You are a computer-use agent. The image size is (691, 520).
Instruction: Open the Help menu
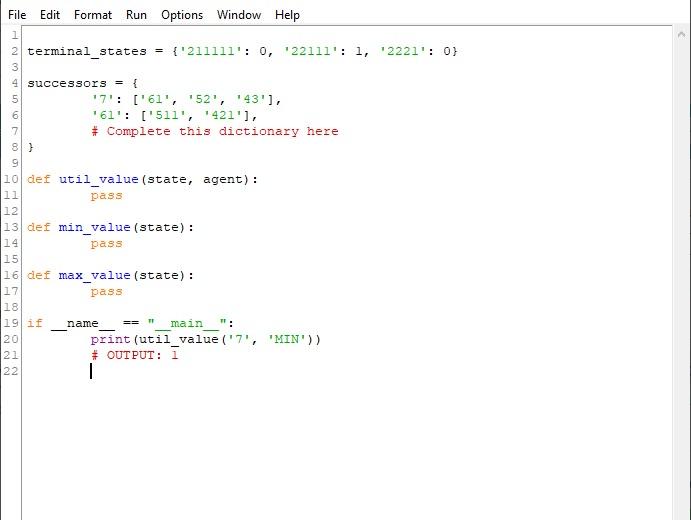tap(287, 15)
